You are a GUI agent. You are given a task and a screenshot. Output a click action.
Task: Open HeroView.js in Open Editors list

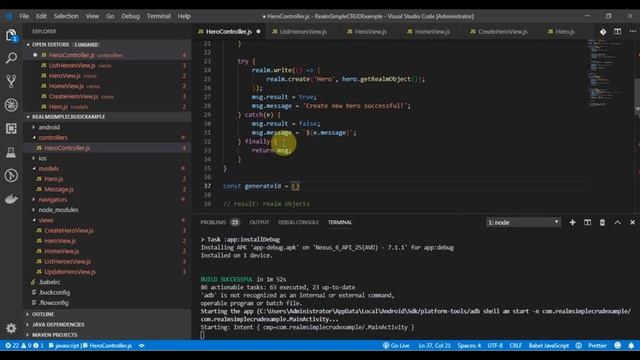click(x=64, y=76)
